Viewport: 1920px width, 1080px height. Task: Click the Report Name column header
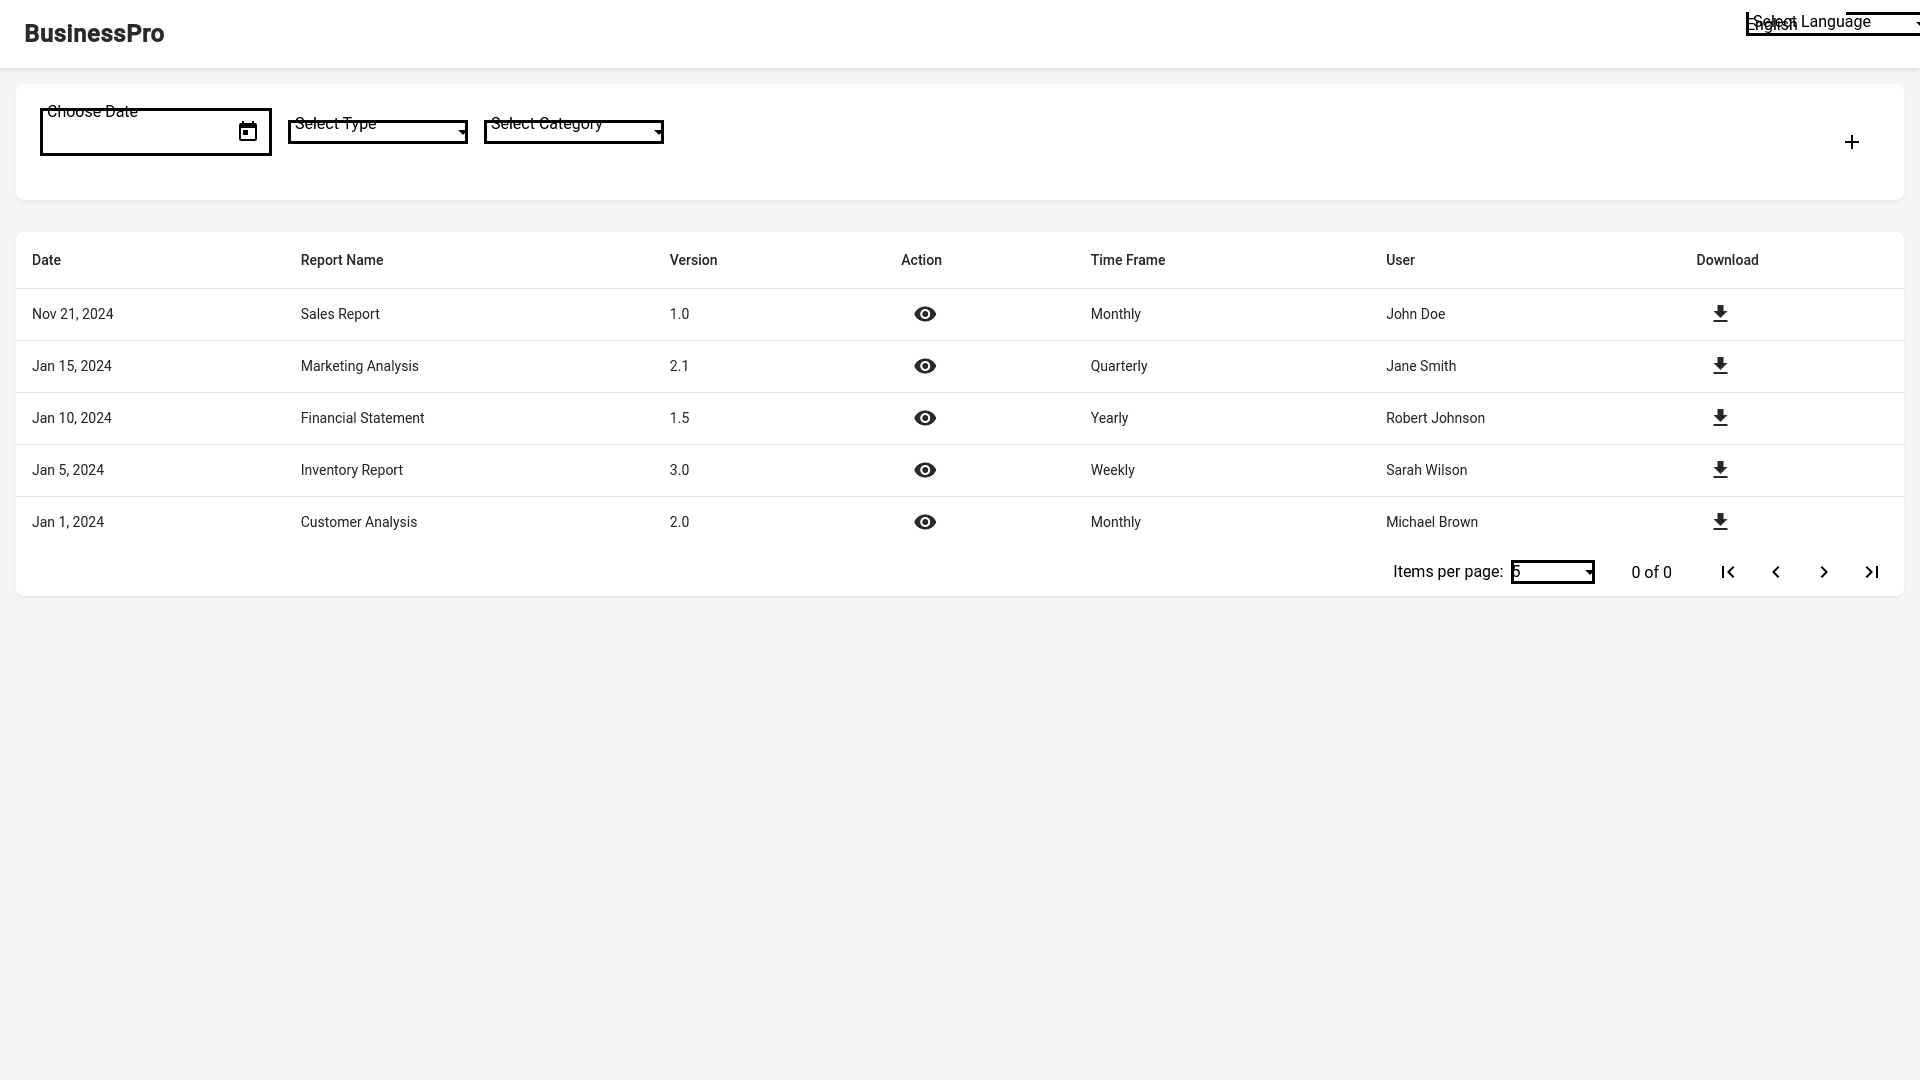pyautogui.click(x=342, y=260)
